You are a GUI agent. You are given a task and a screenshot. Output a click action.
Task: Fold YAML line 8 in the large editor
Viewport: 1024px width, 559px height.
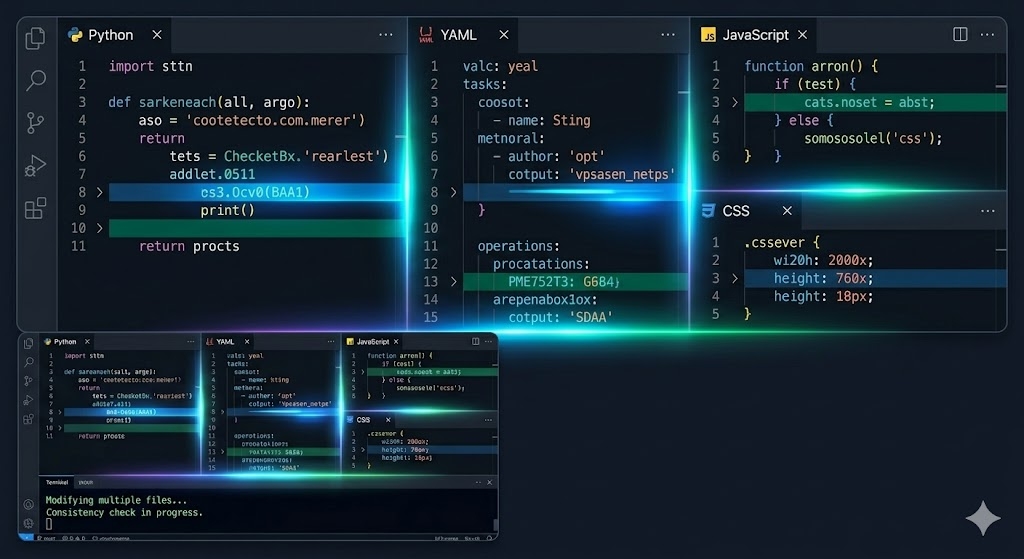pyautogui.click(x=453, y=192)
